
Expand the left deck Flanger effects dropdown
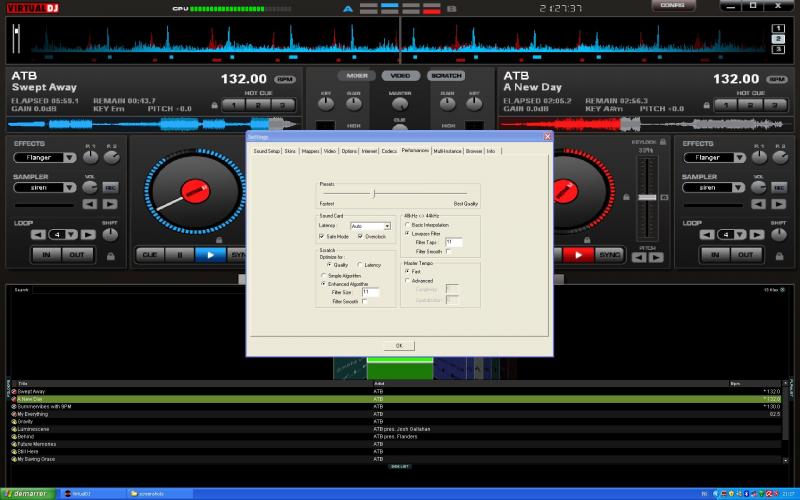(70, 157)
